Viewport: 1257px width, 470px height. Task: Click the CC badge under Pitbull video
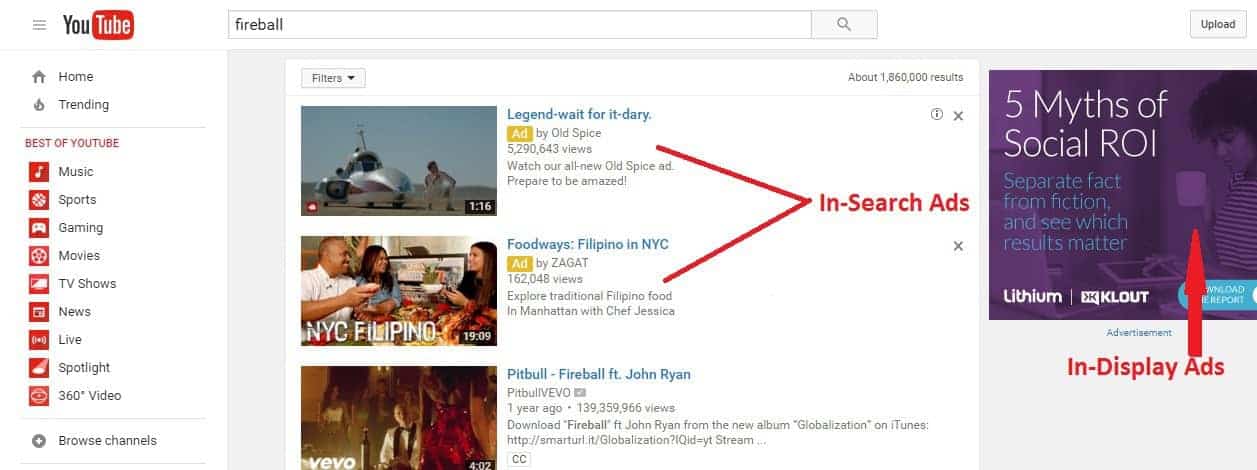(x=519, y=459)
